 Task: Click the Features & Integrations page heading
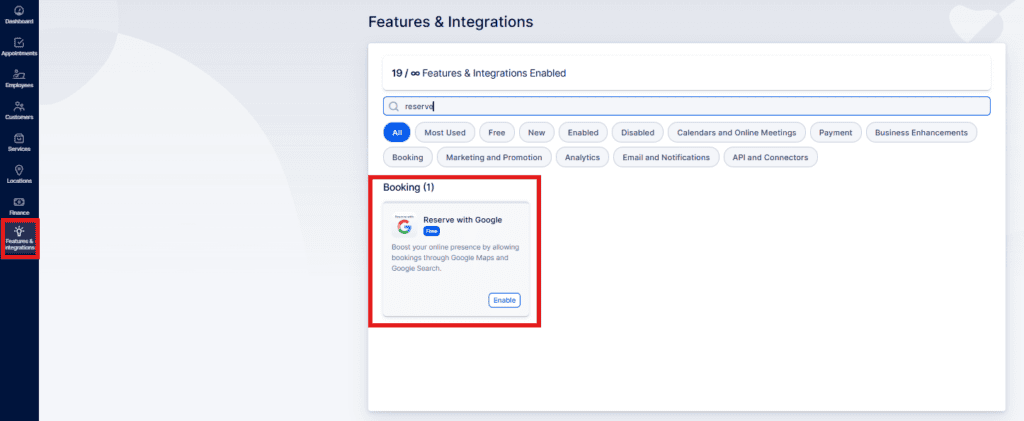point(451,22)
